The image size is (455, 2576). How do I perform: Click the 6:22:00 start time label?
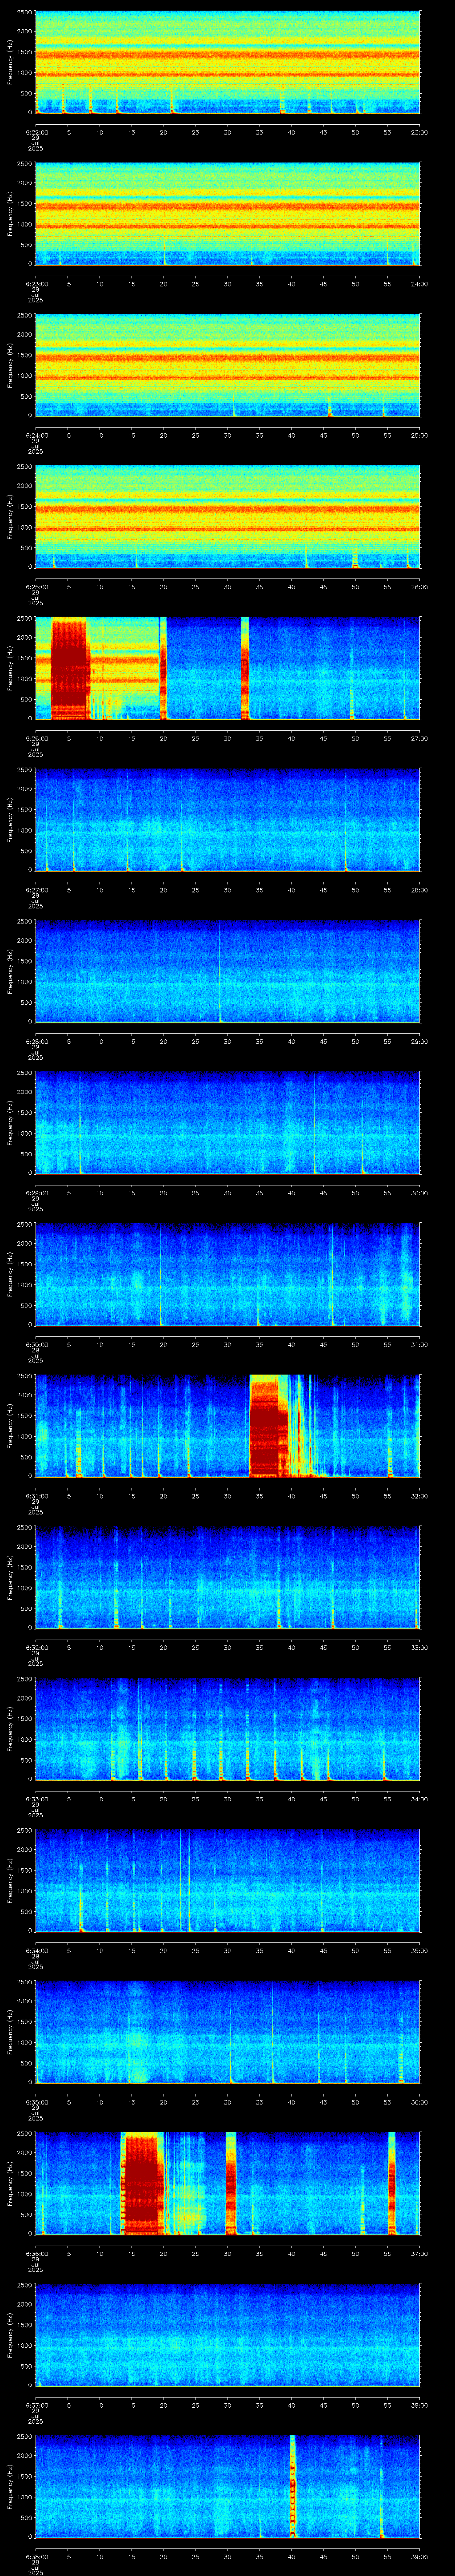(x=36, y=132)
